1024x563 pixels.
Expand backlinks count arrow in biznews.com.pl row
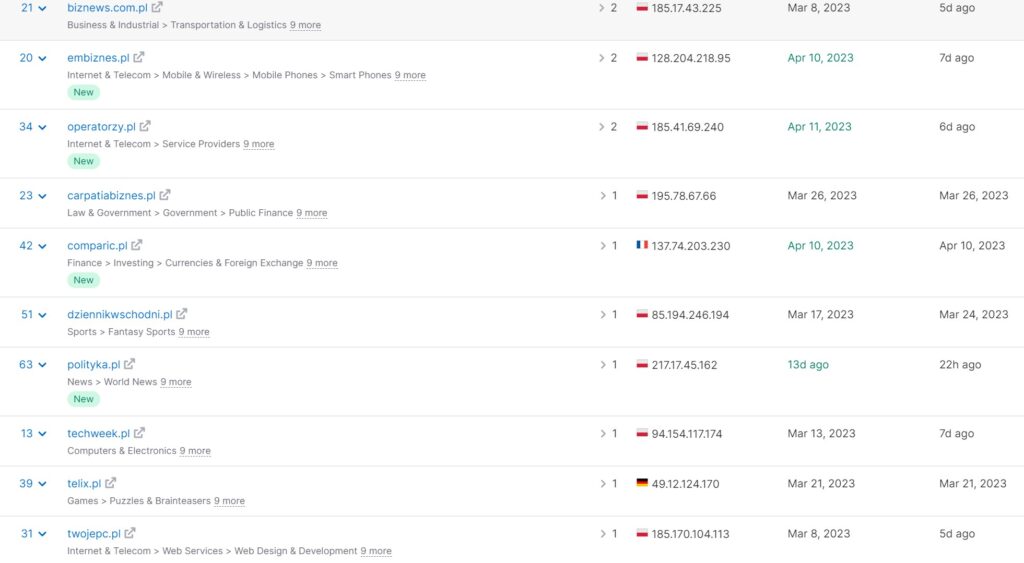[x=601, y=8]
